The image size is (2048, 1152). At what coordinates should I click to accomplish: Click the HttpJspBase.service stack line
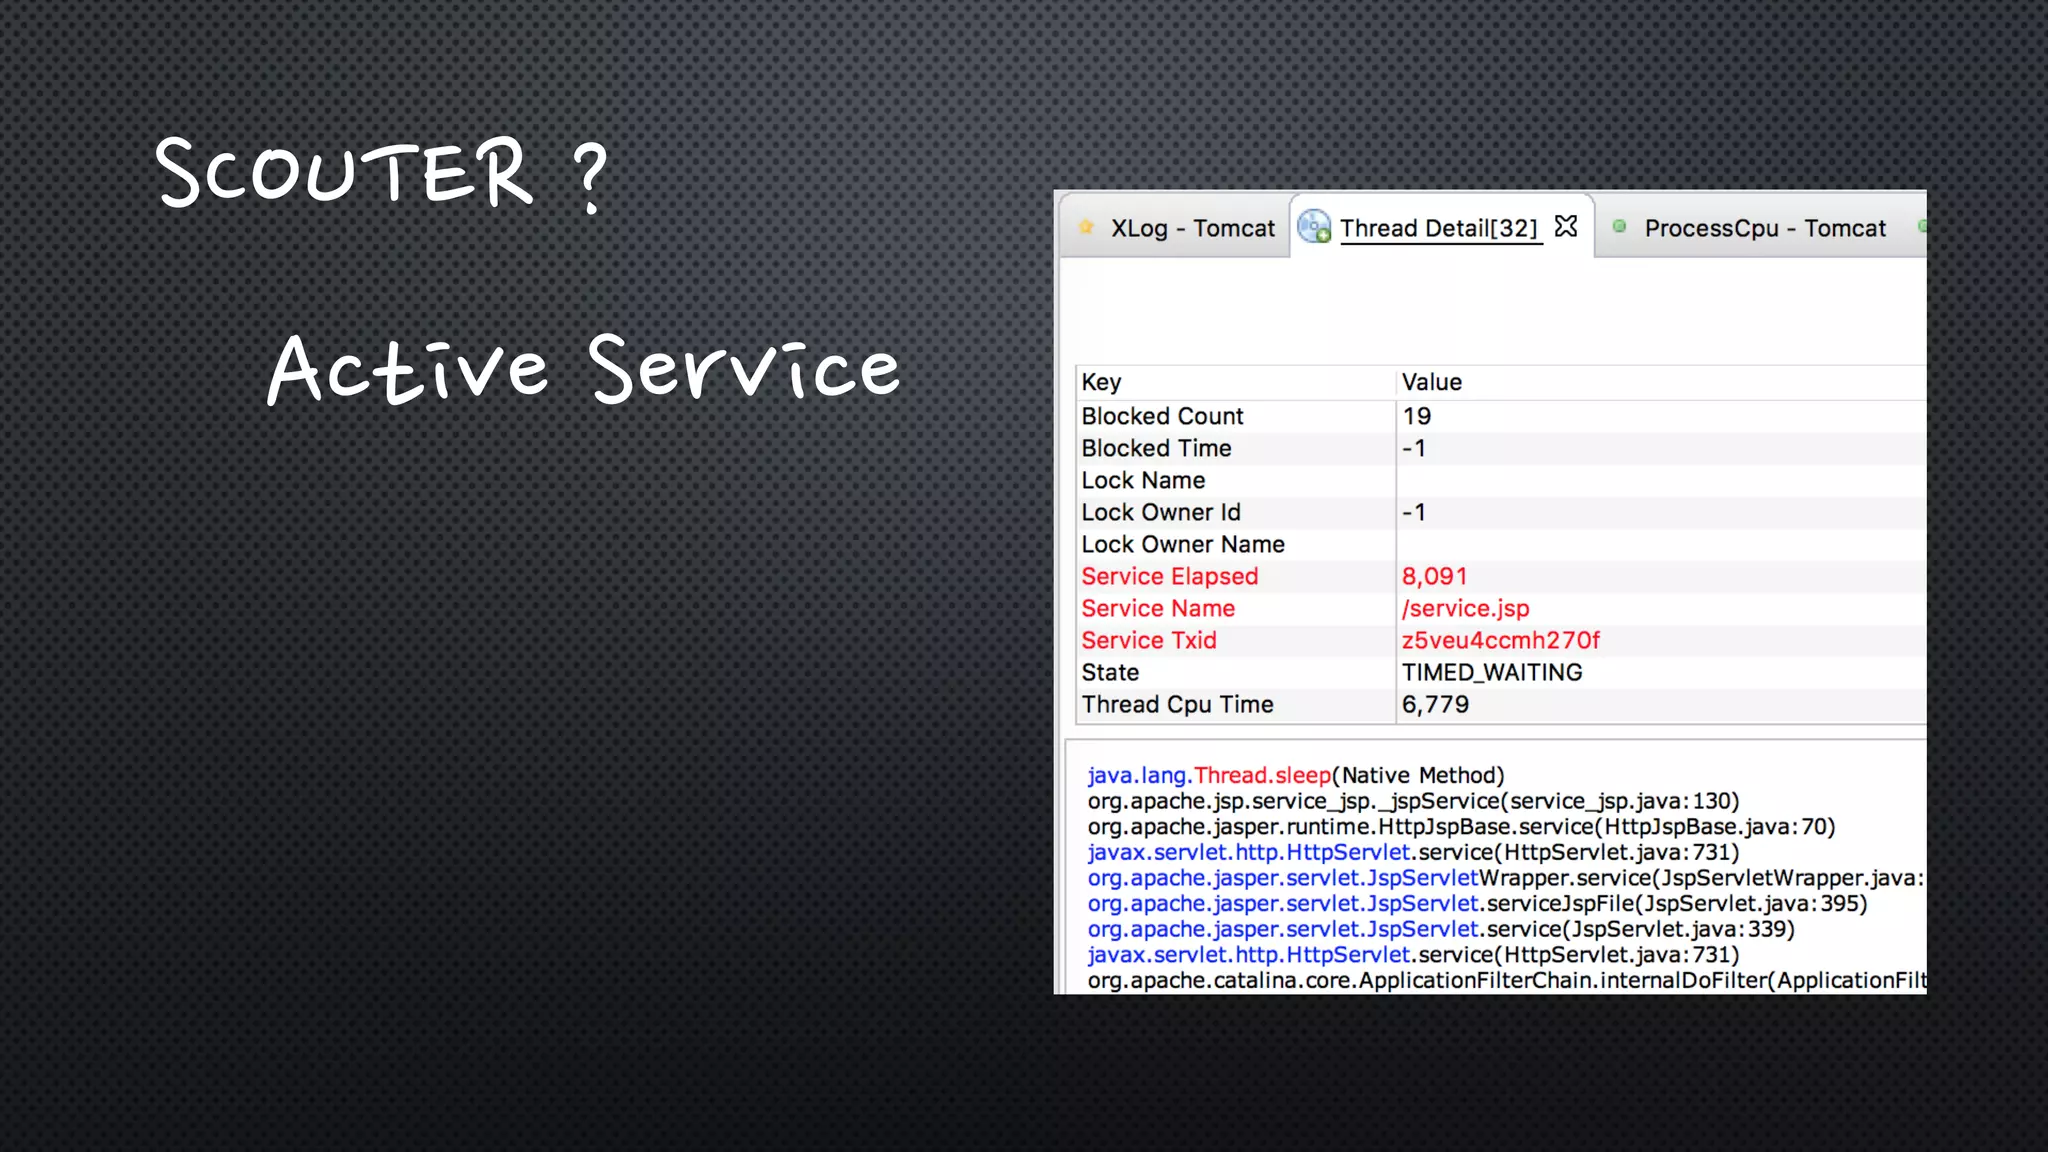click(x=1461, y=827)
